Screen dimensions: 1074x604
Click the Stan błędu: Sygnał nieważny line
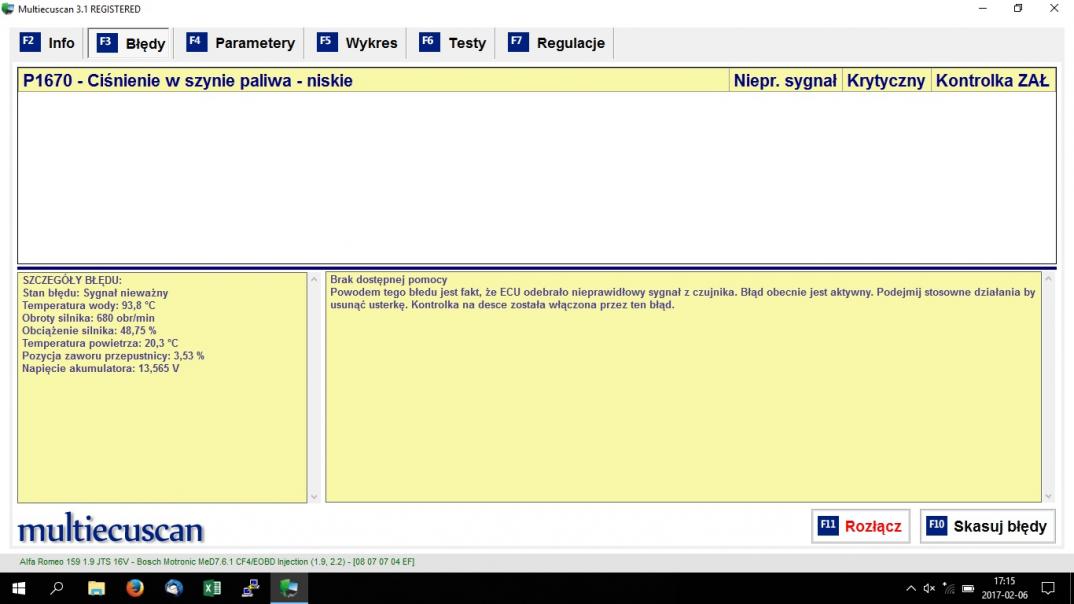tap(95, 293)
